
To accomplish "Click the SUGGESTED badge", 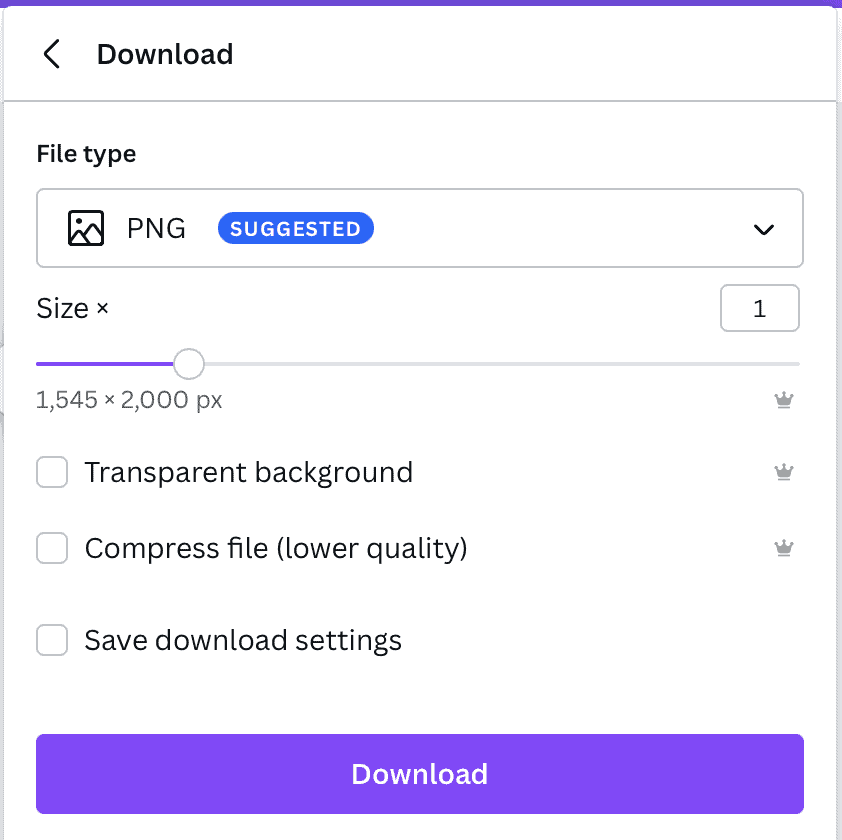I will [295, 228].
